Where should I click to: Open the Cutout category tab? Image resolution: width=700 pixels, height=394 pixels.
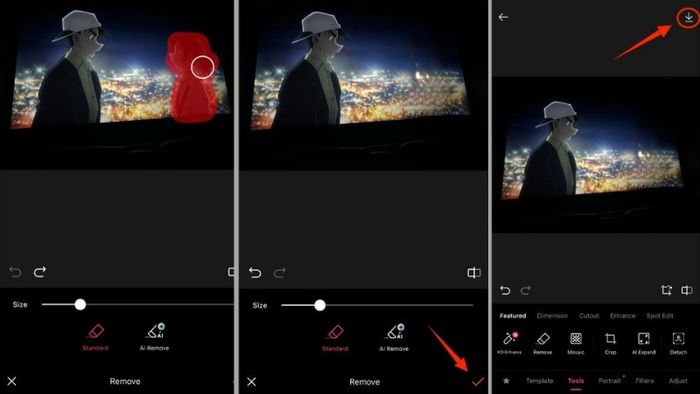coord(589,315)
